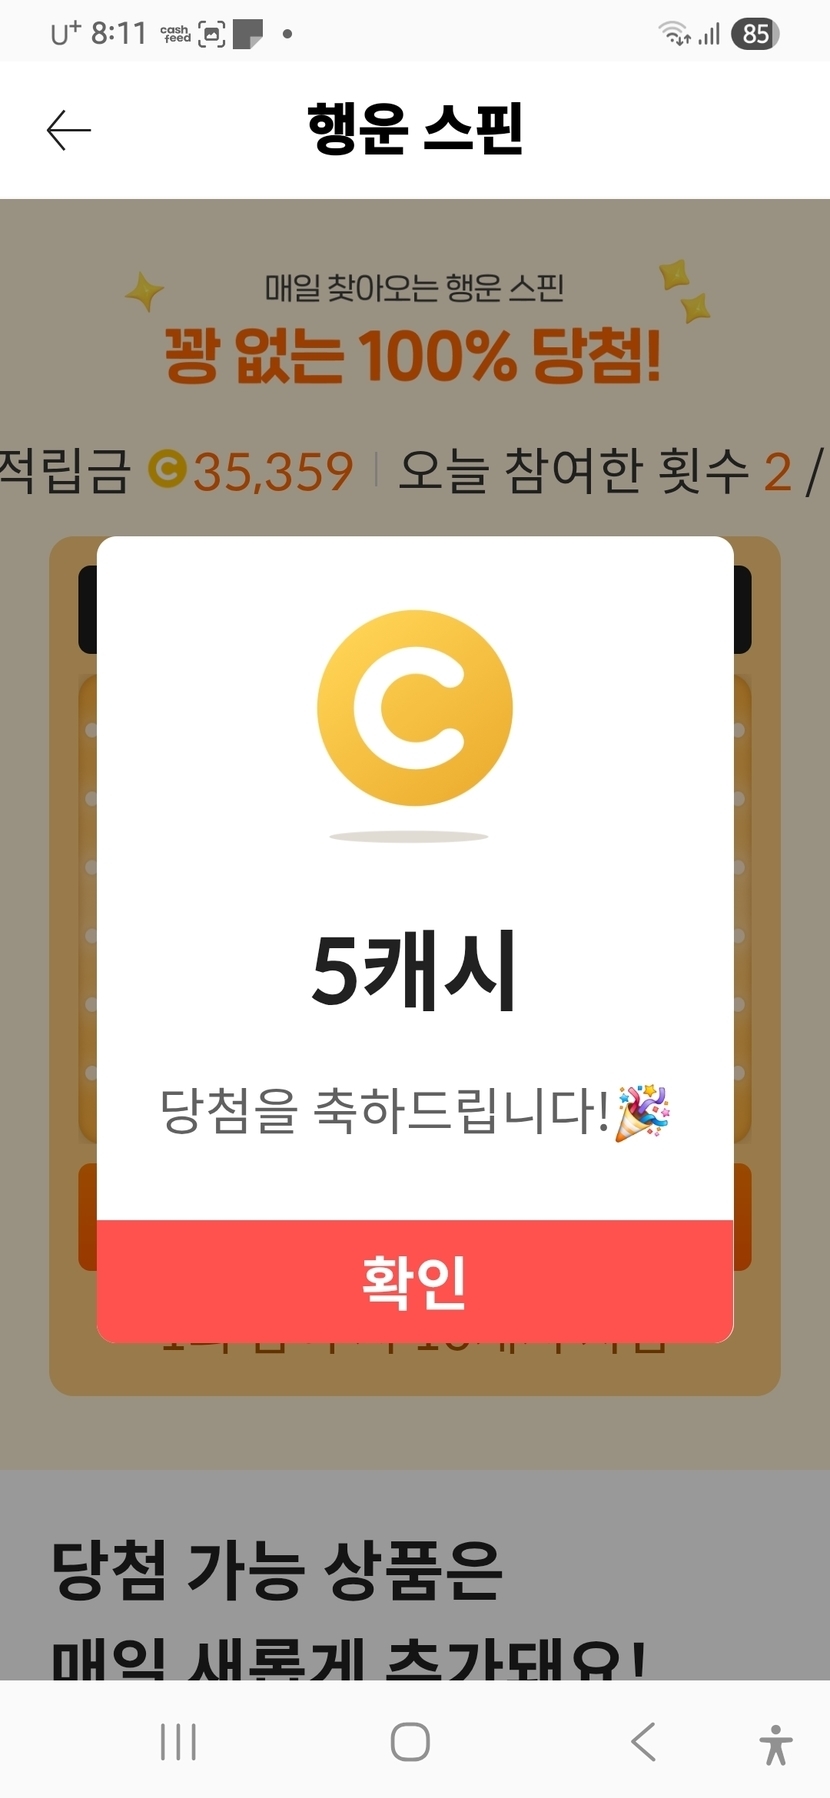
Task: Tap the 행운 스핀 page title
Action: 415,129
